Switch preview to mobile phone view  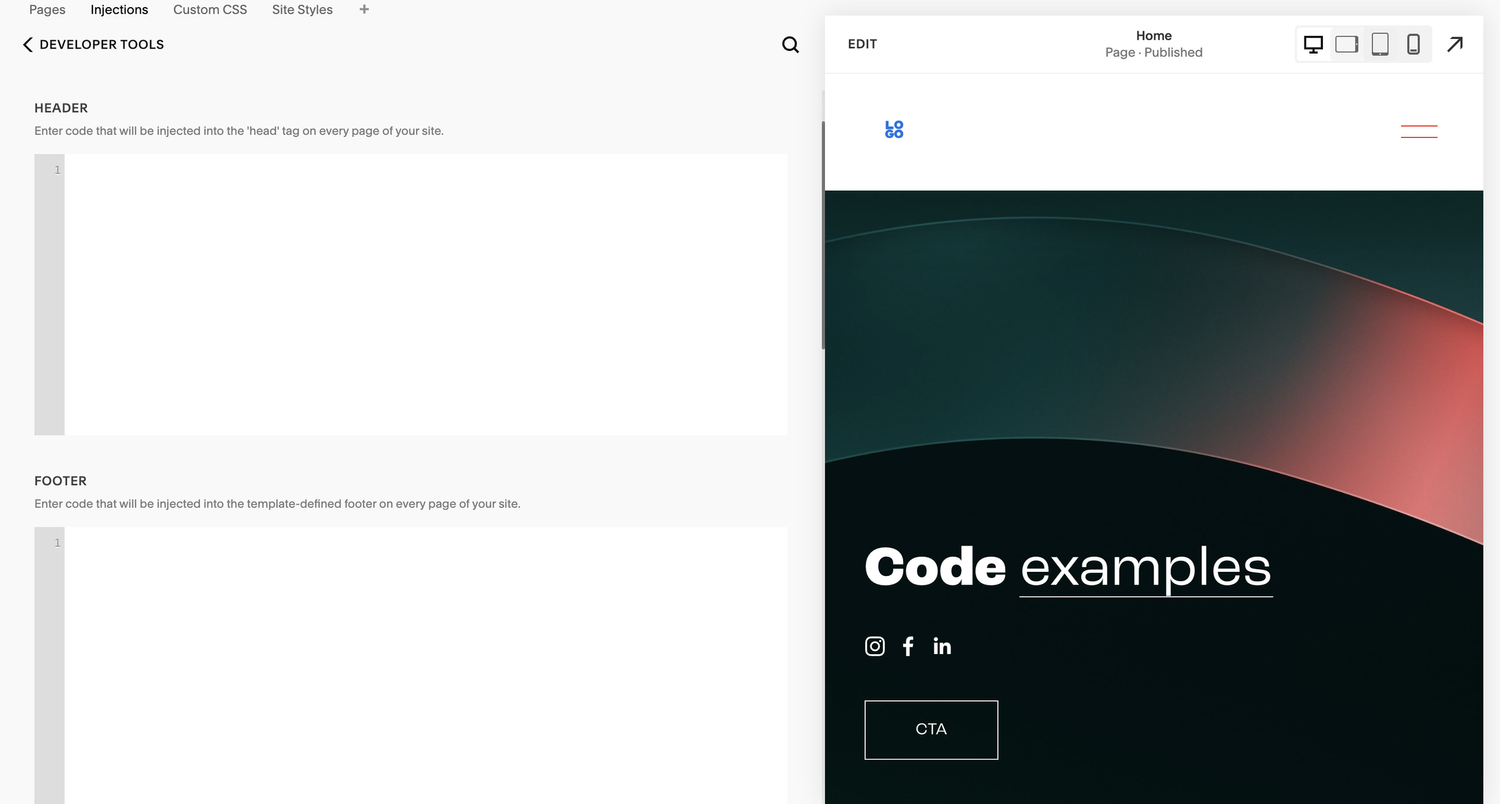click(1414, 44)
